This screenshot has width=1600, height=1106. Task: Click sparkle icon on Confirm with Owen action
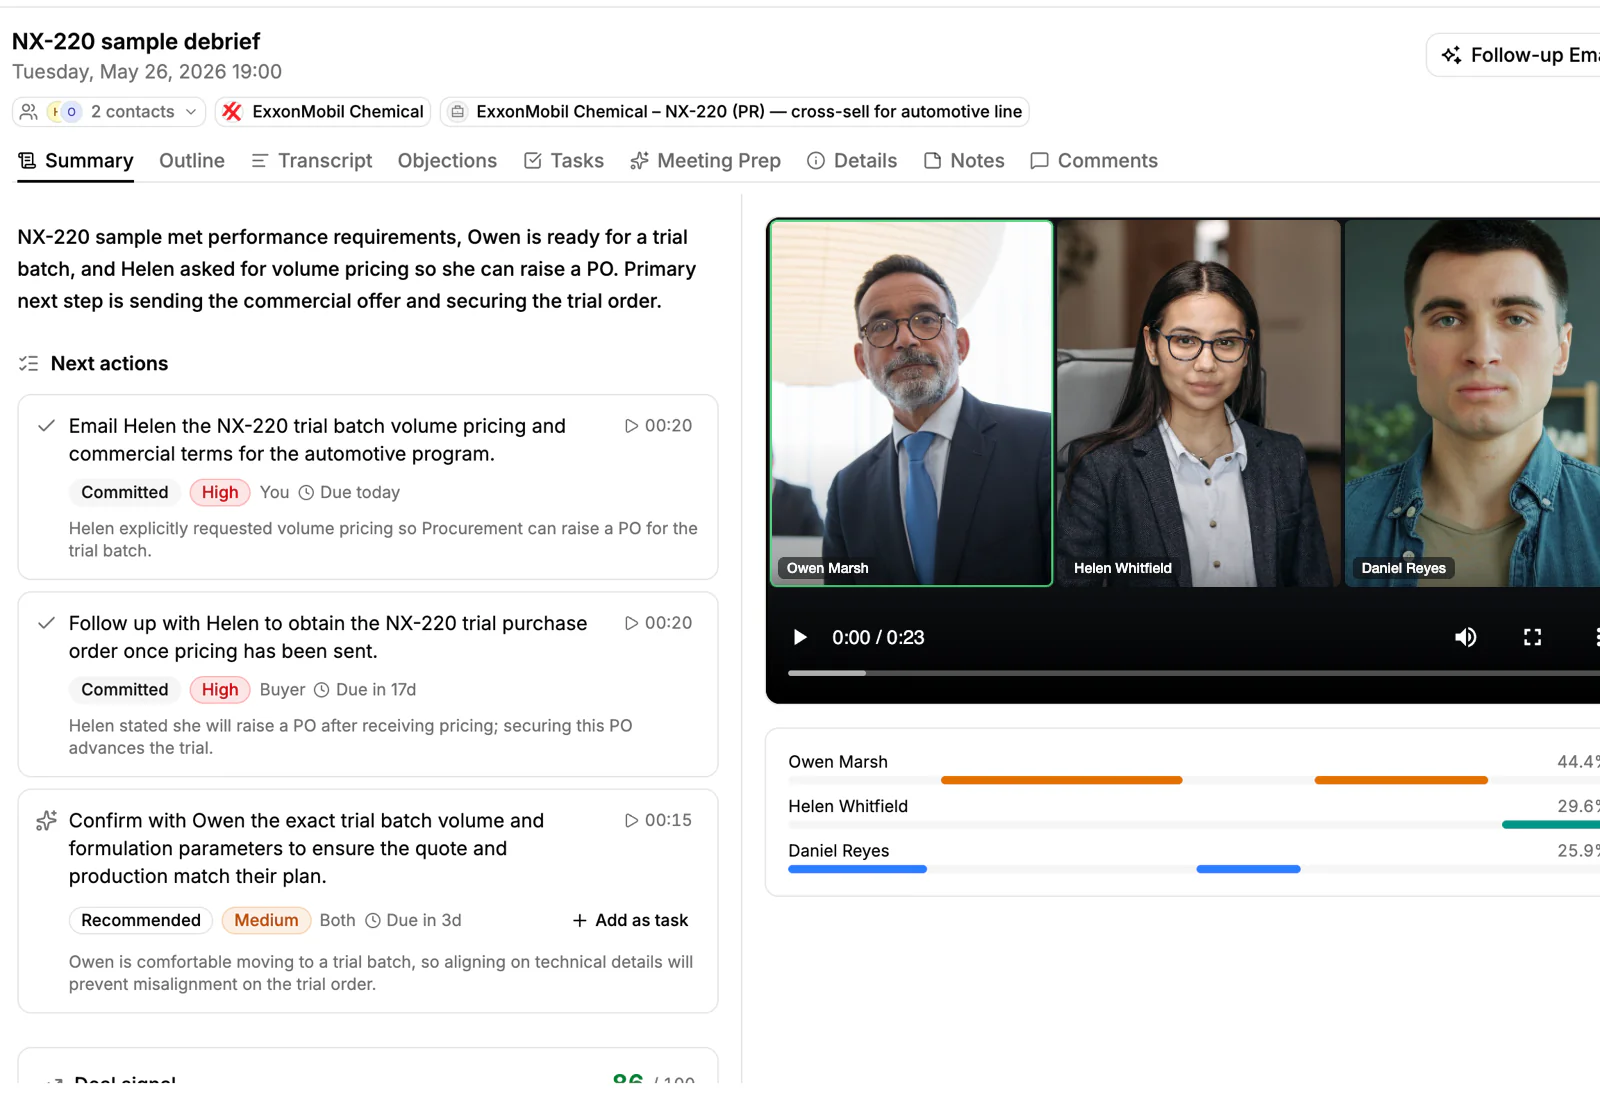(x=46, y=821)
